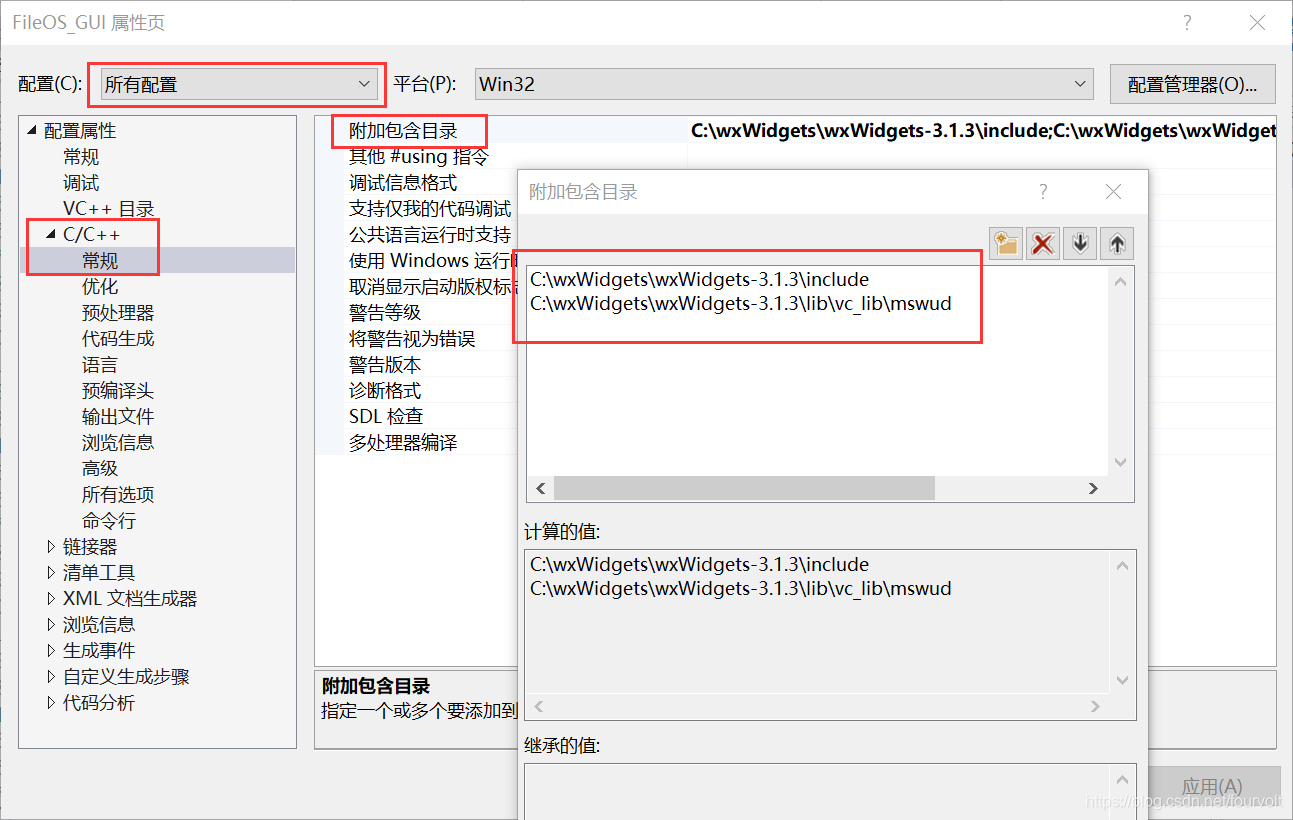This screenshot has width=1293, height=820.
Task: Click the horizontal scrollbar thumb in edit box
Action: (x=744, y=488)
